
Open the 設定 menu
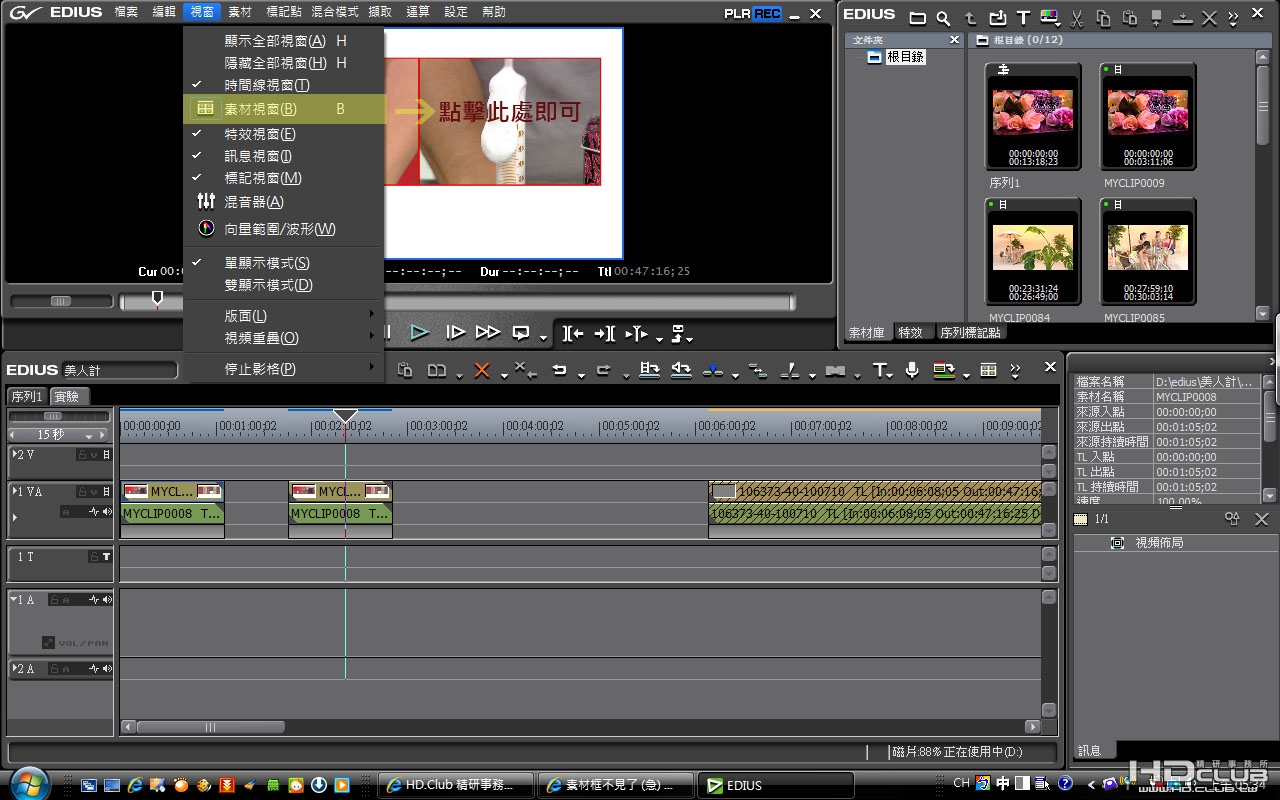[455, 12]
